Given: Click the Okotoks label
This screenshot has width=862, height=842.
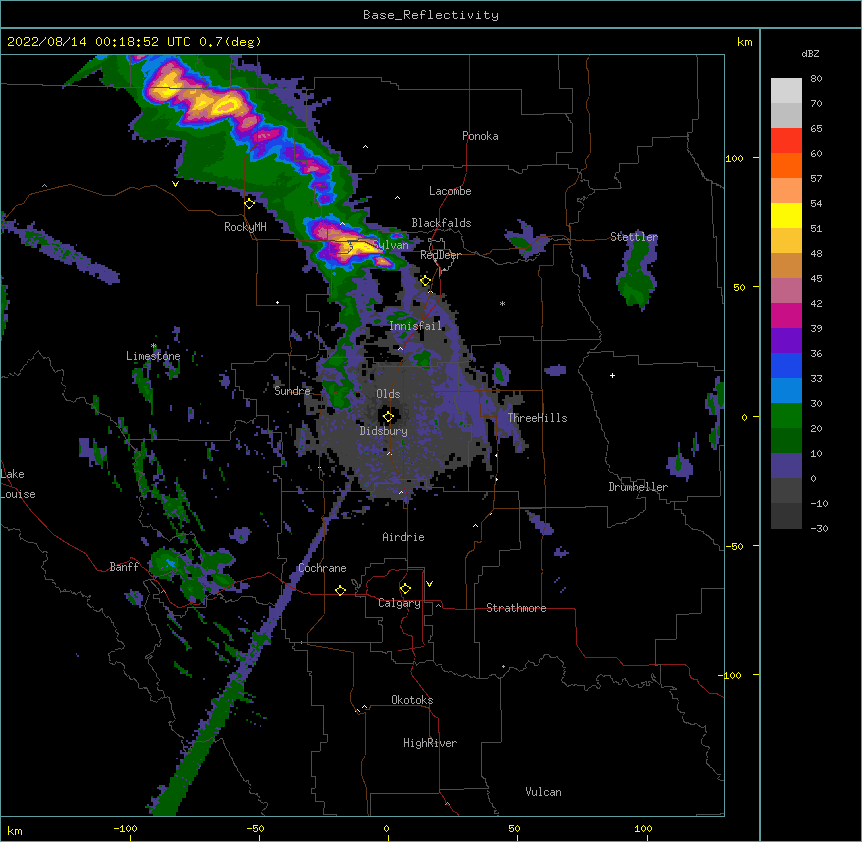Looking at the screenshot, I should [412, 700].
